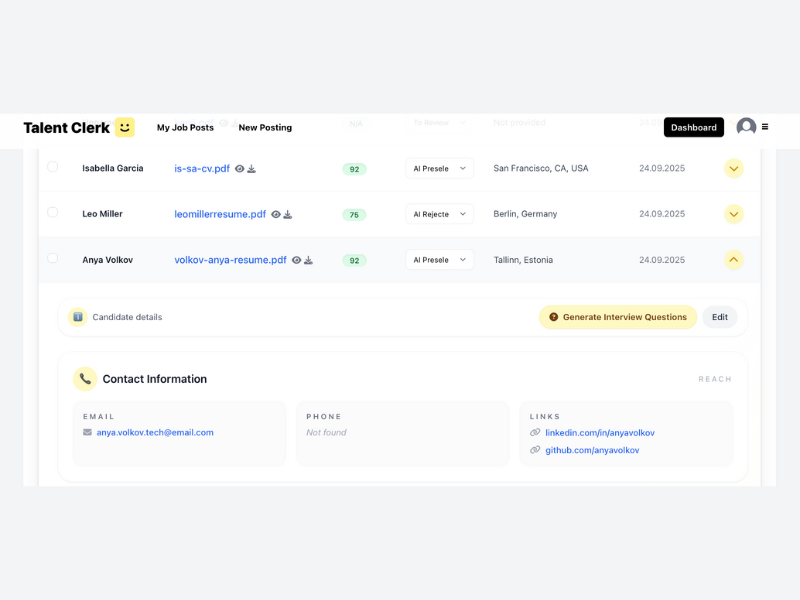800x600 pixels.
Task: Preview is-sa-cv.pdf with the eye icon
Action: [x=240, y=169]
